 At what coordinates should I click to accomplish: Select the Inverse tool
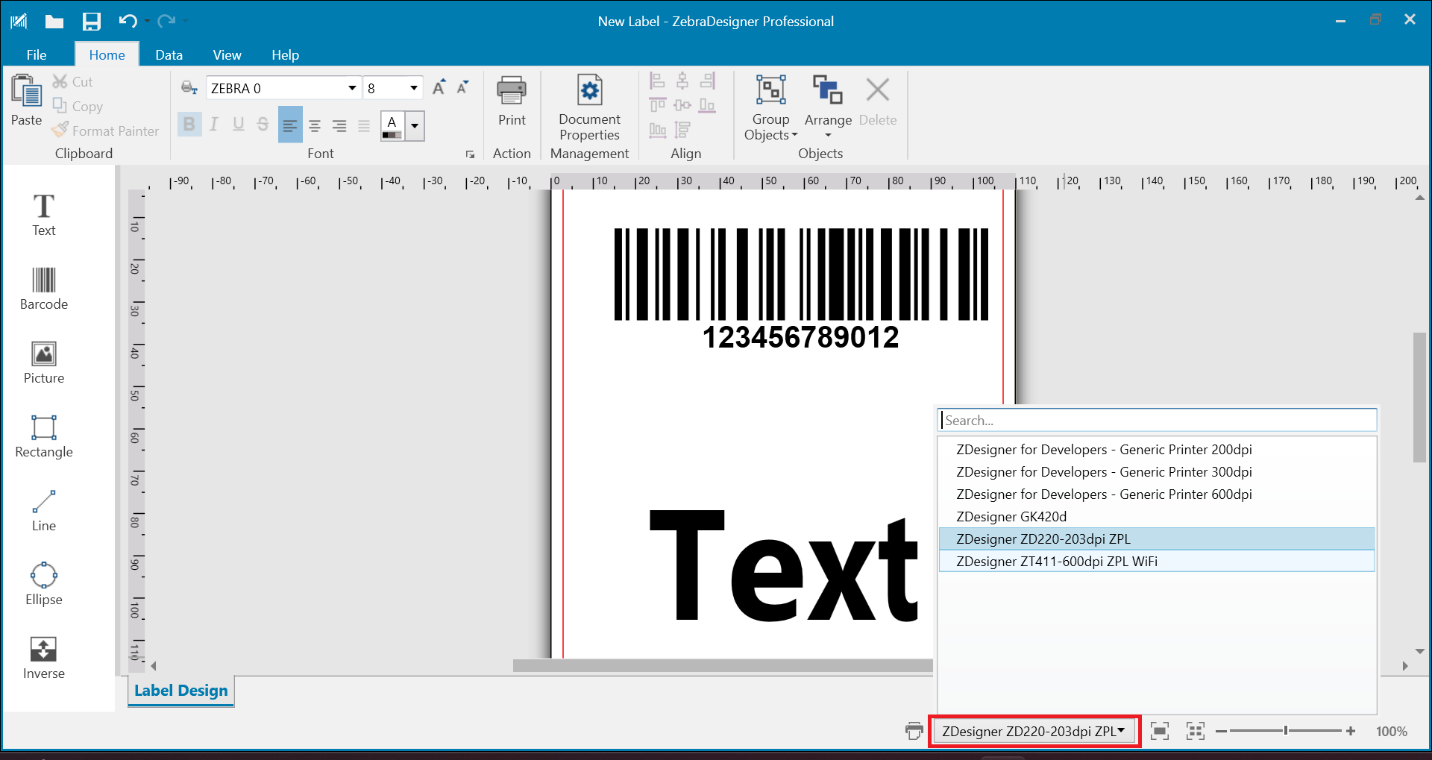click(44, 659)
